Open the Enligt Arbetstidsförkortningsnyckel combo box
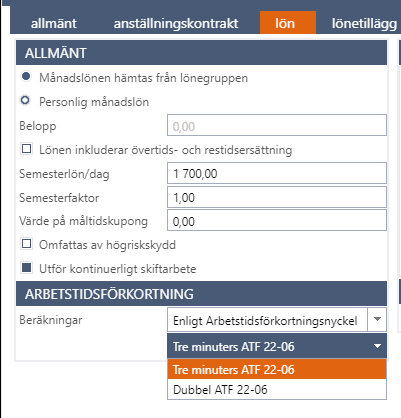Viewport: 401px width, 418px height. tap(267, 319)
